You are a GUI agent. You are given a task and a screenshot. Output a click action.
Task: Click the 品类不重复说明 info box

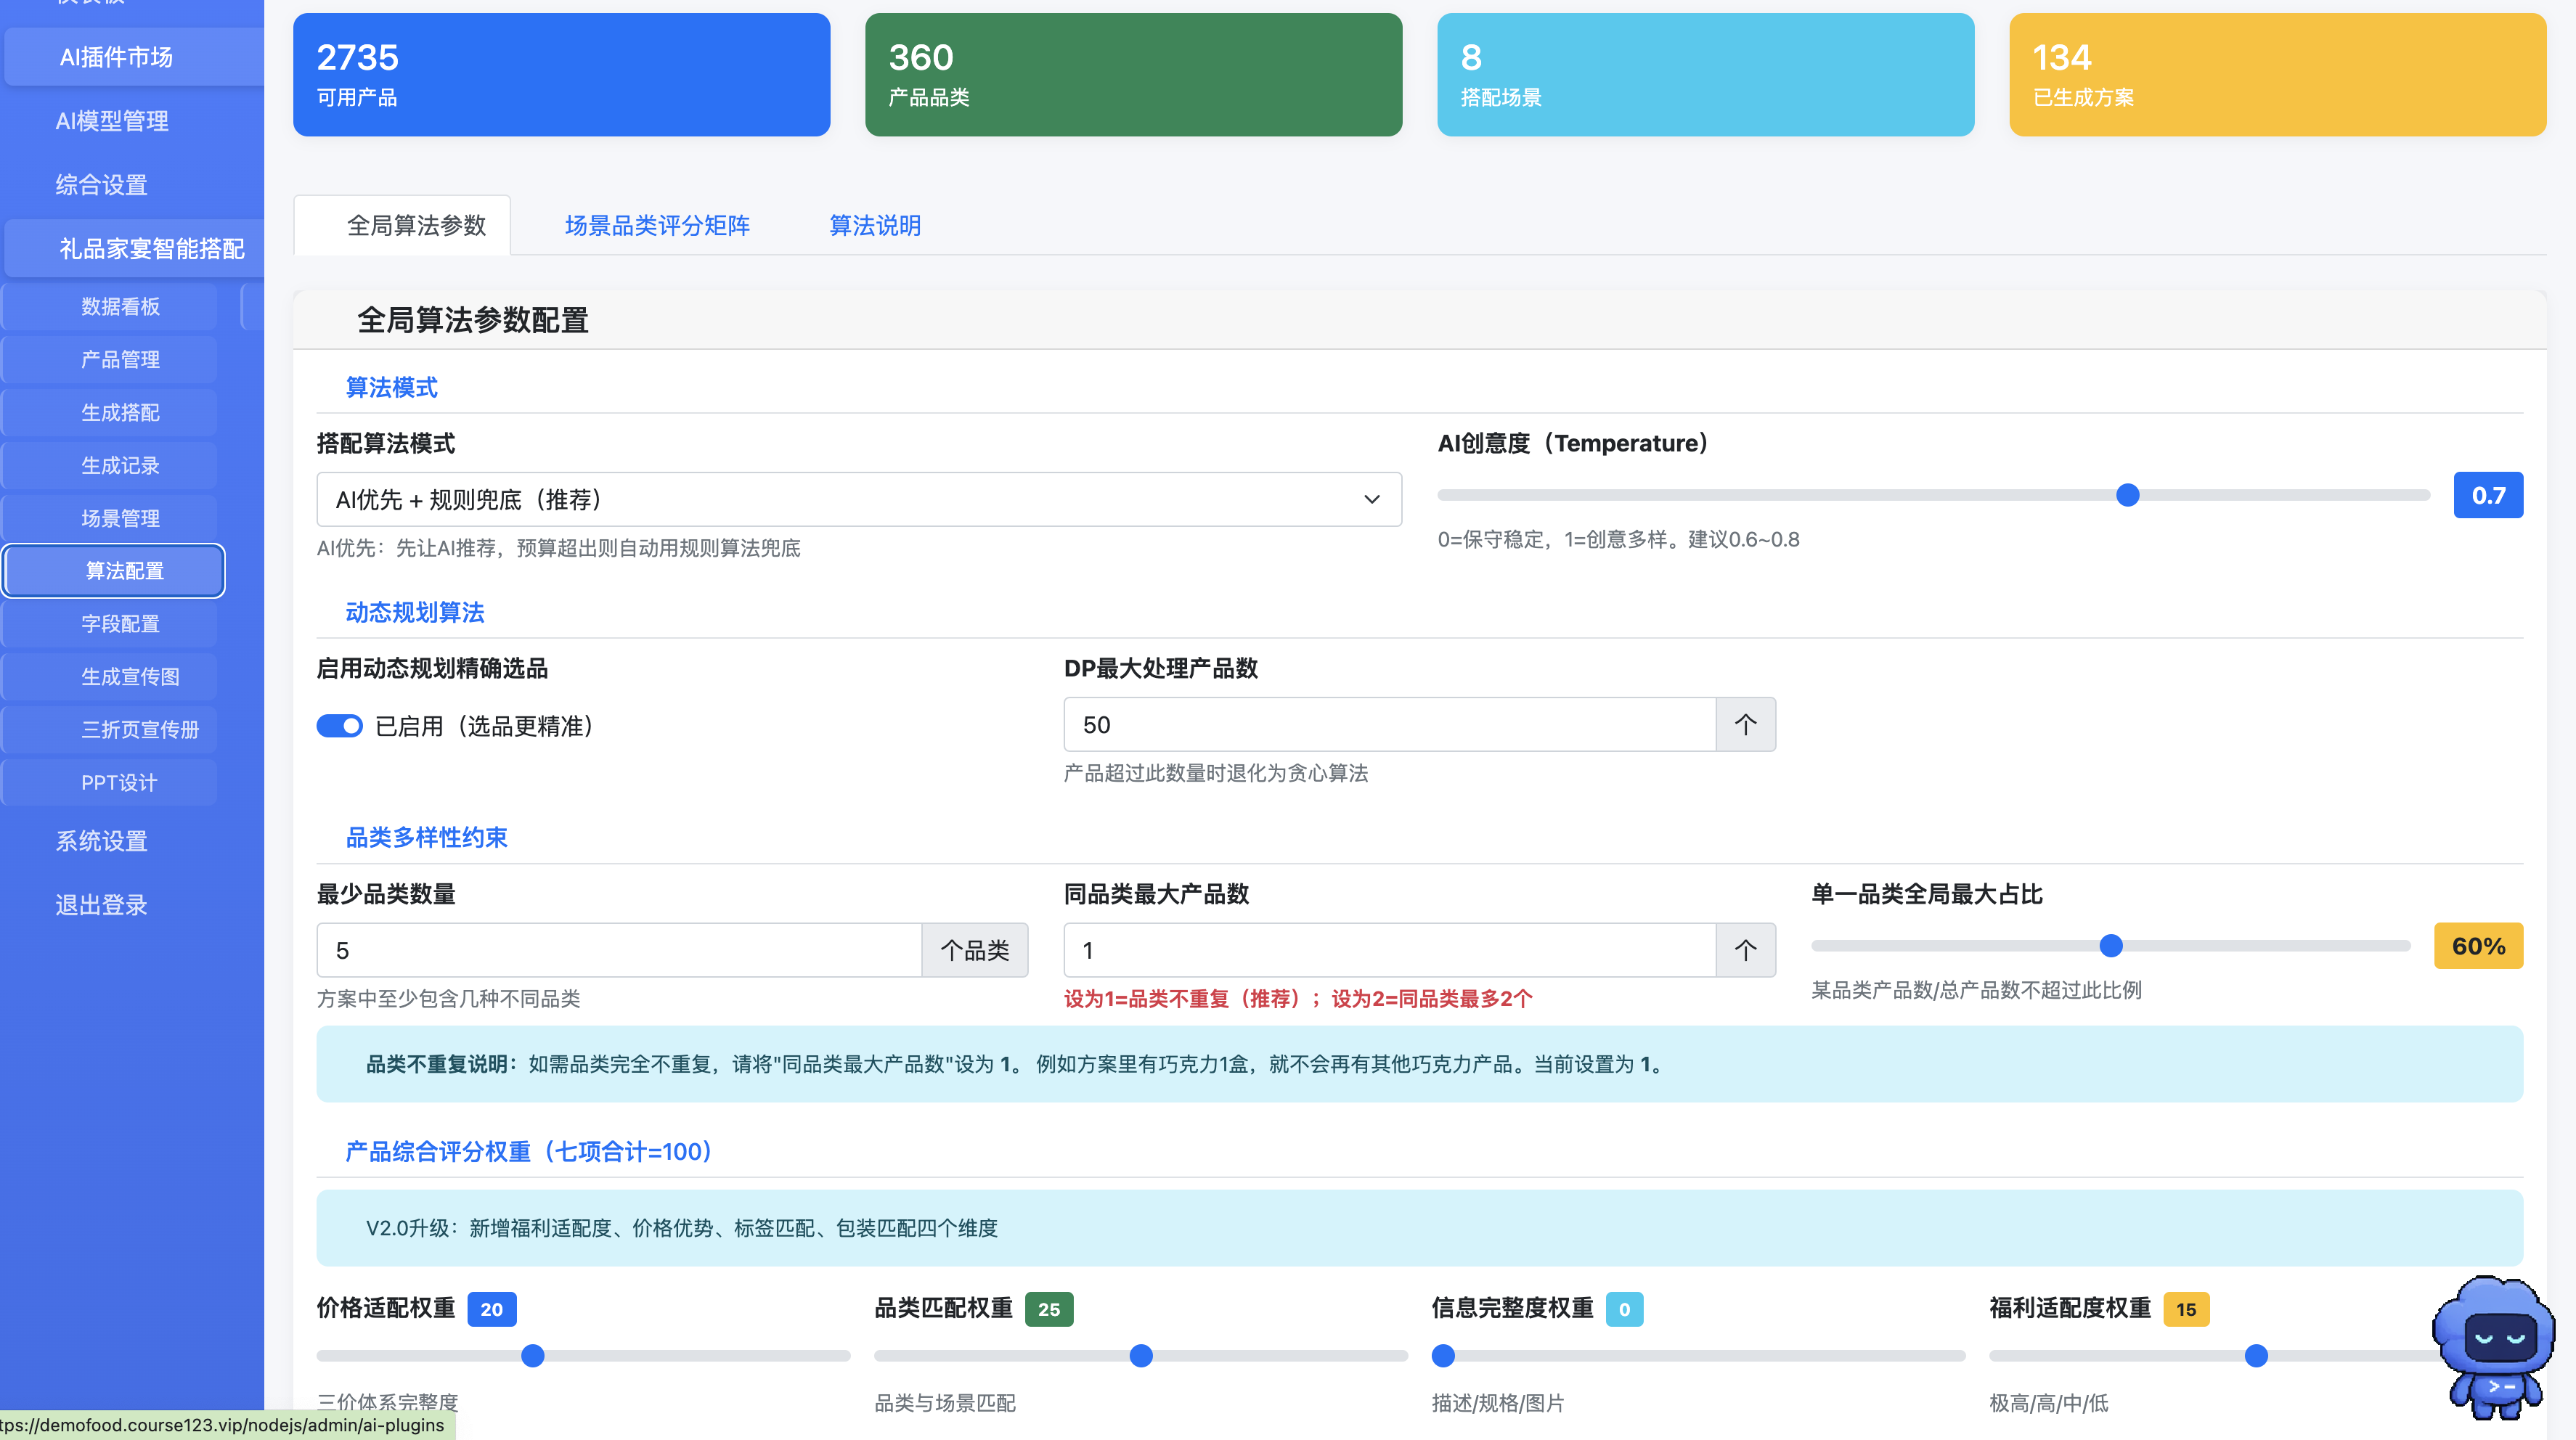pyautogui.click(x=1419, y=1064)
